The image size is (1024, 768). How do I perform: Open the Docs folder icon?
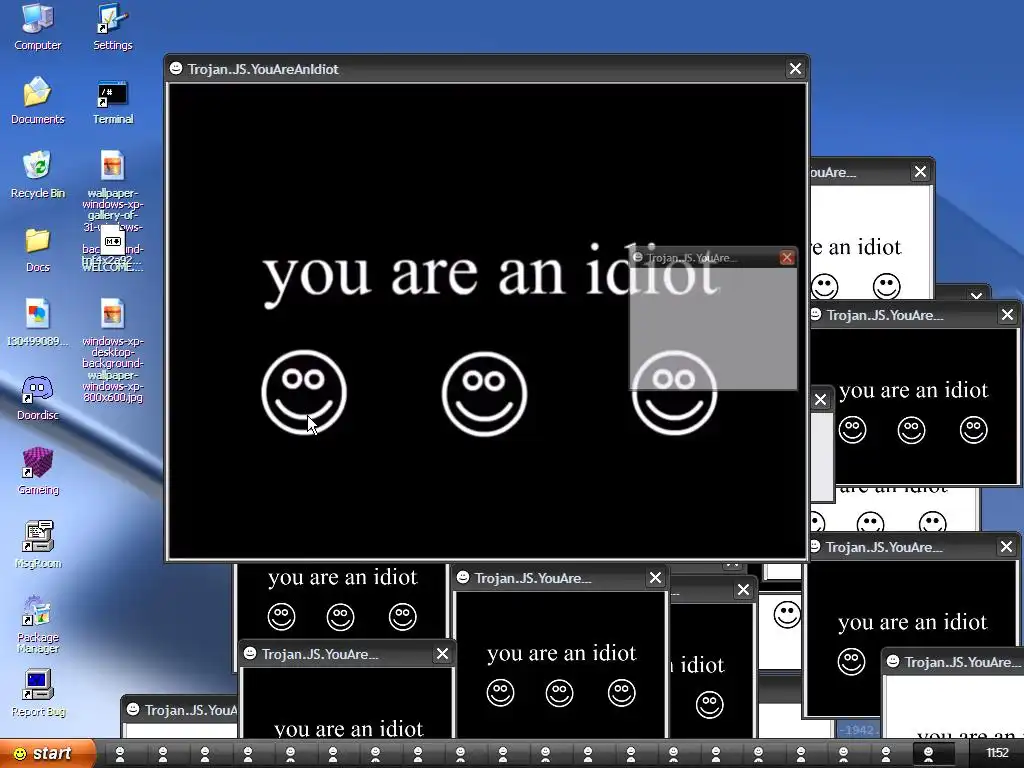coord(38,249)
